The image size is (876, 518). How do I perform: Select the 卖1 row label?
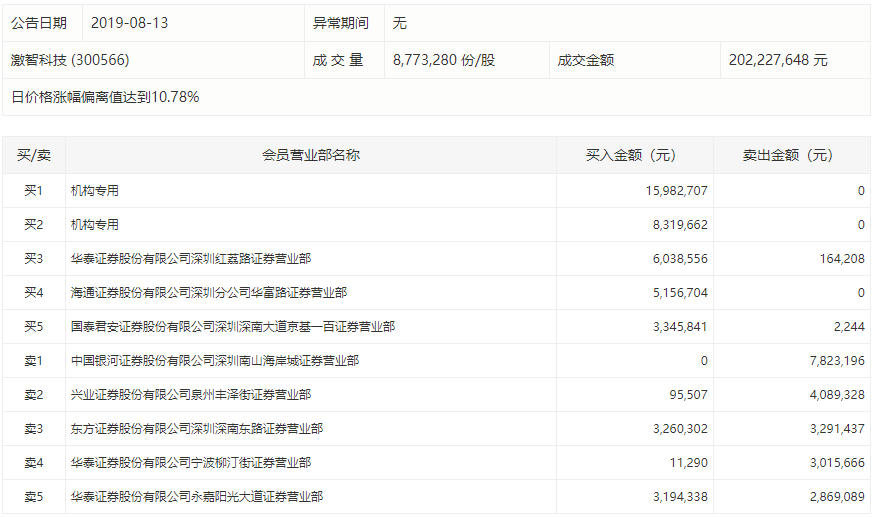tap(34, 360)
